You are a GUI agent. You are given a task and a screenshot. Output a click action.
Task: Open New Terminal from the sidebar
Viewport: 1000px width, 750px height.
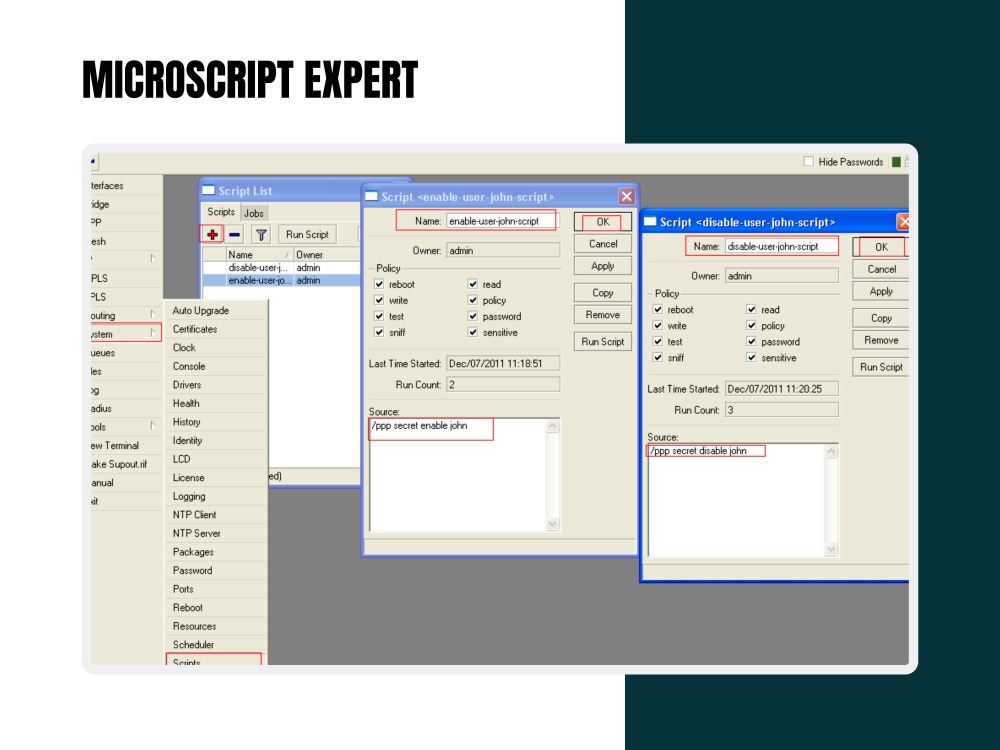click(x=126, y=445)
